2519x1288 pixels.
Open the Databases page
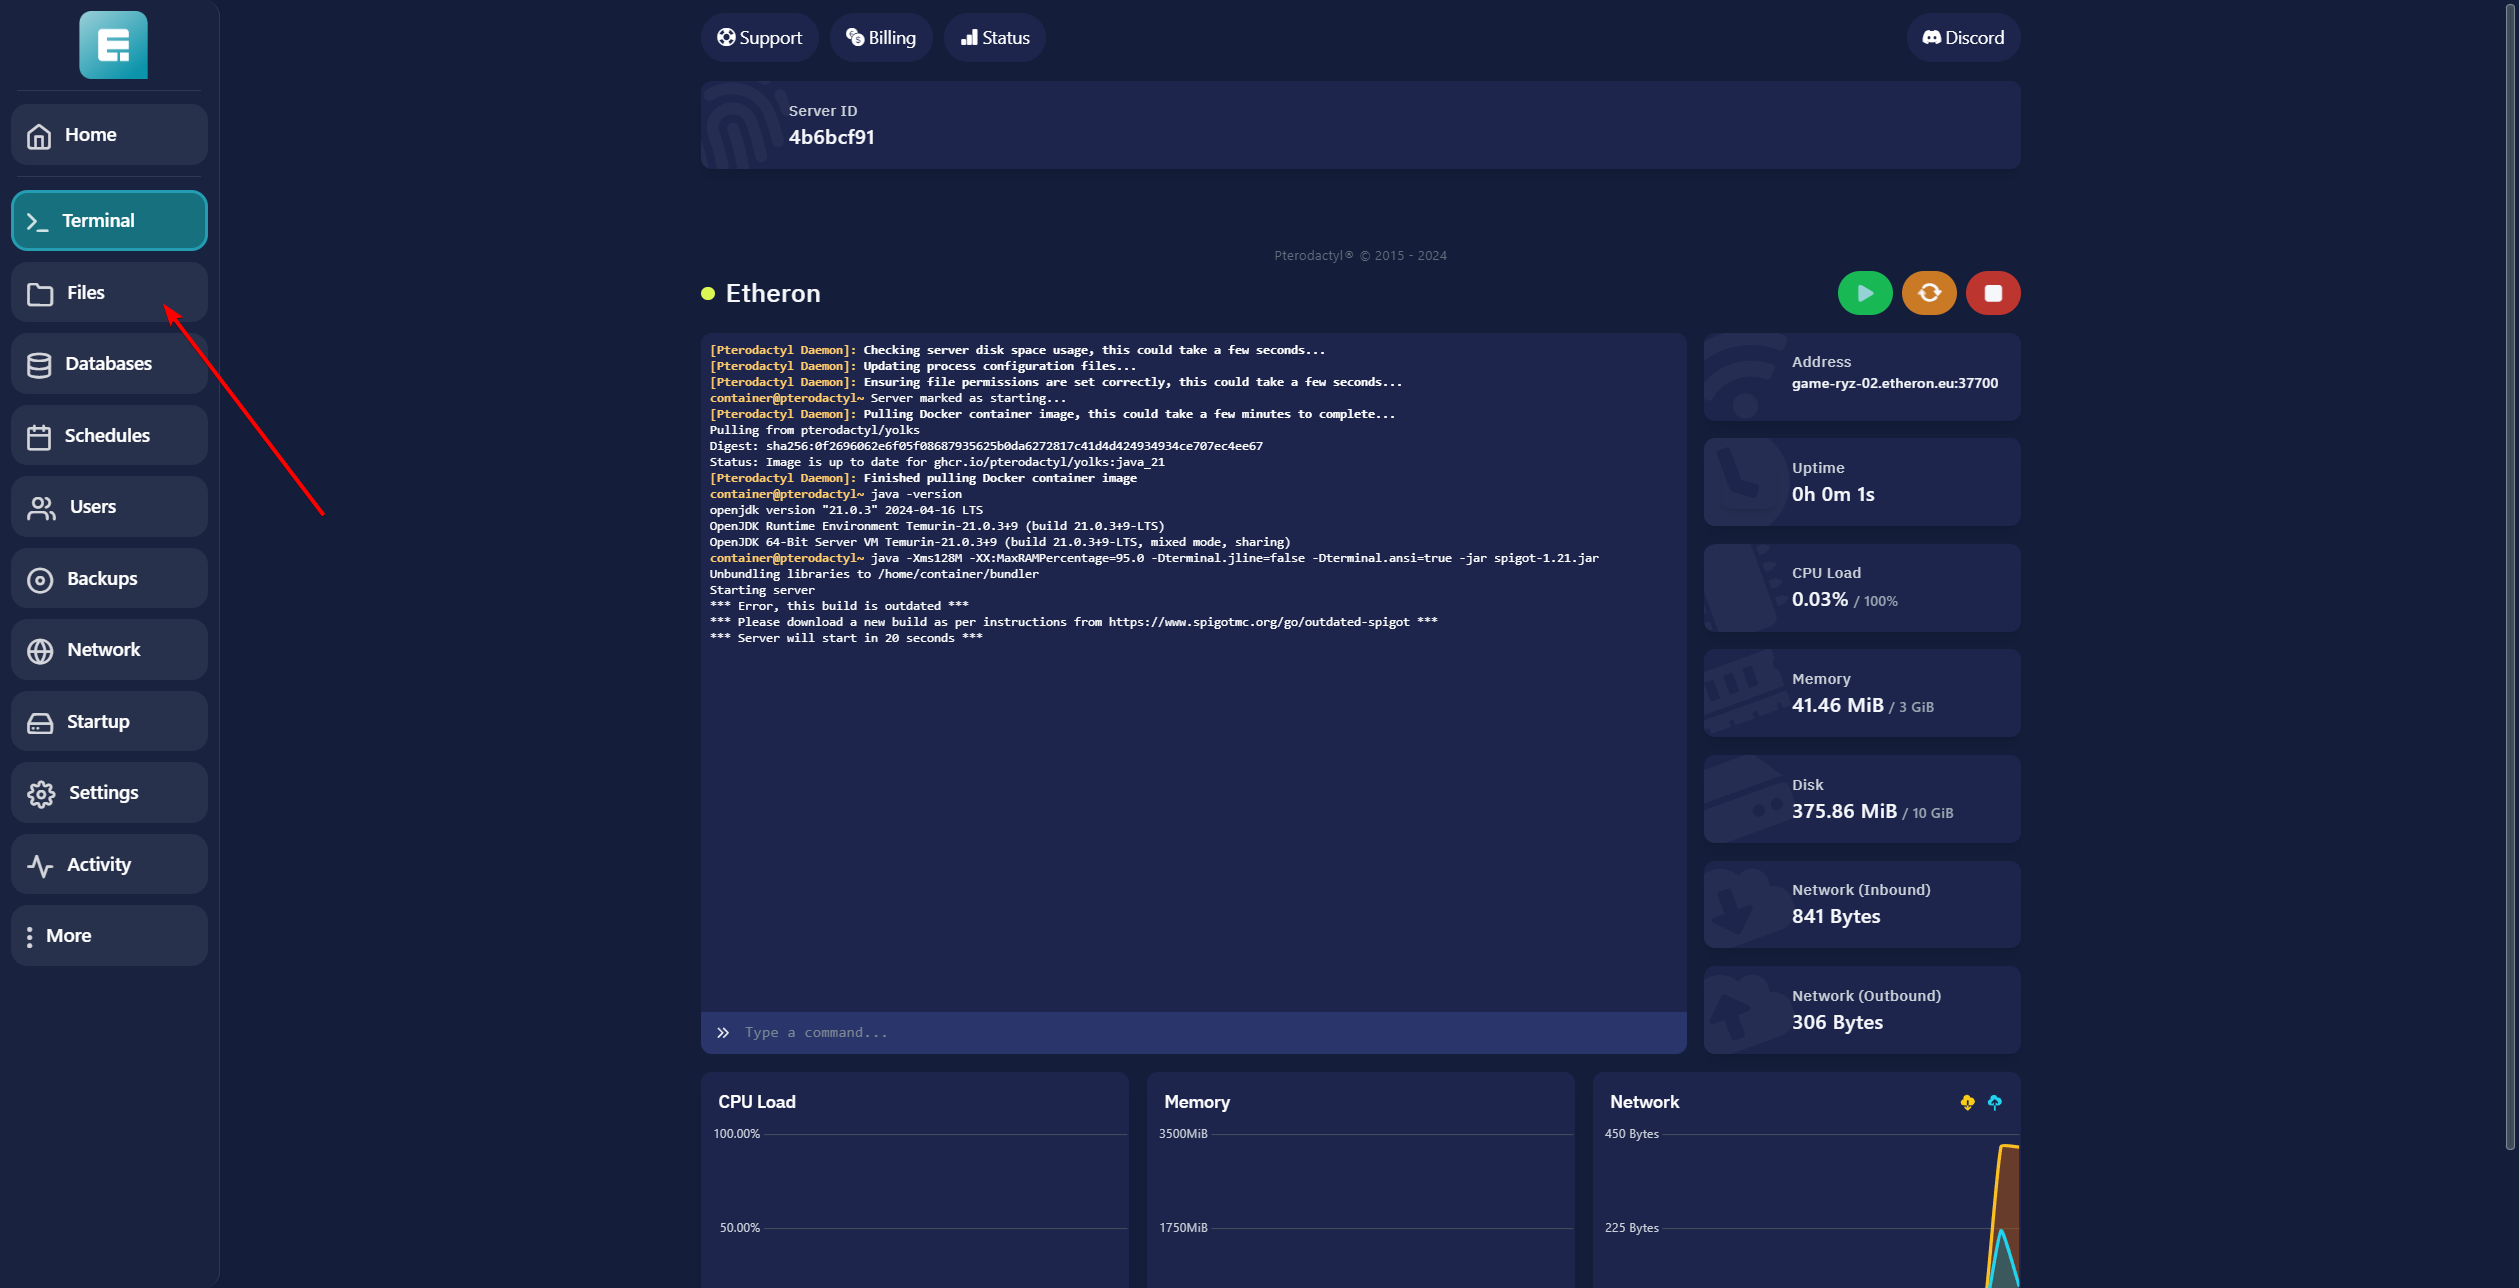(x=109, y=364)
